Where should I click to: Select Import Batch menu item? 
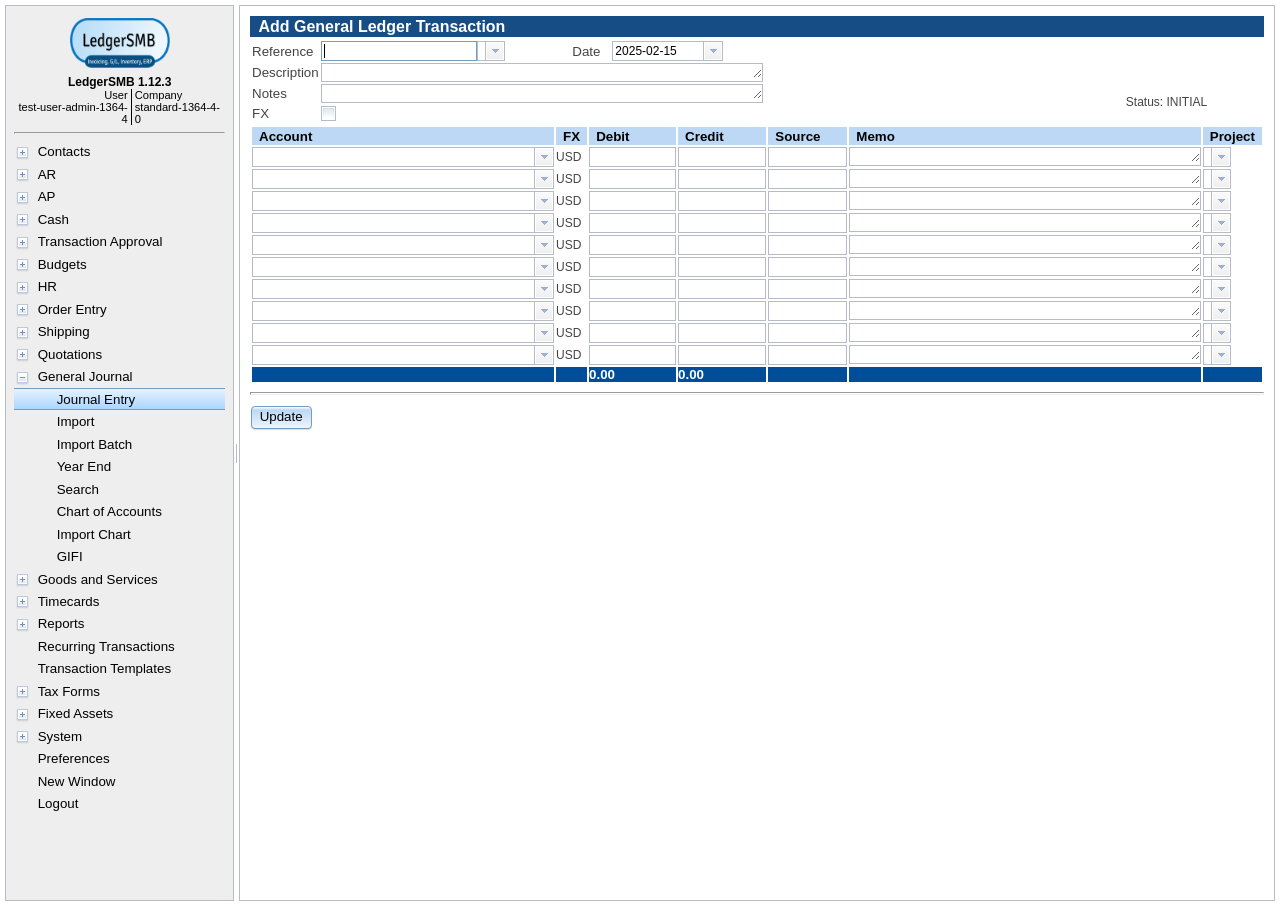(x=94, y=445)
